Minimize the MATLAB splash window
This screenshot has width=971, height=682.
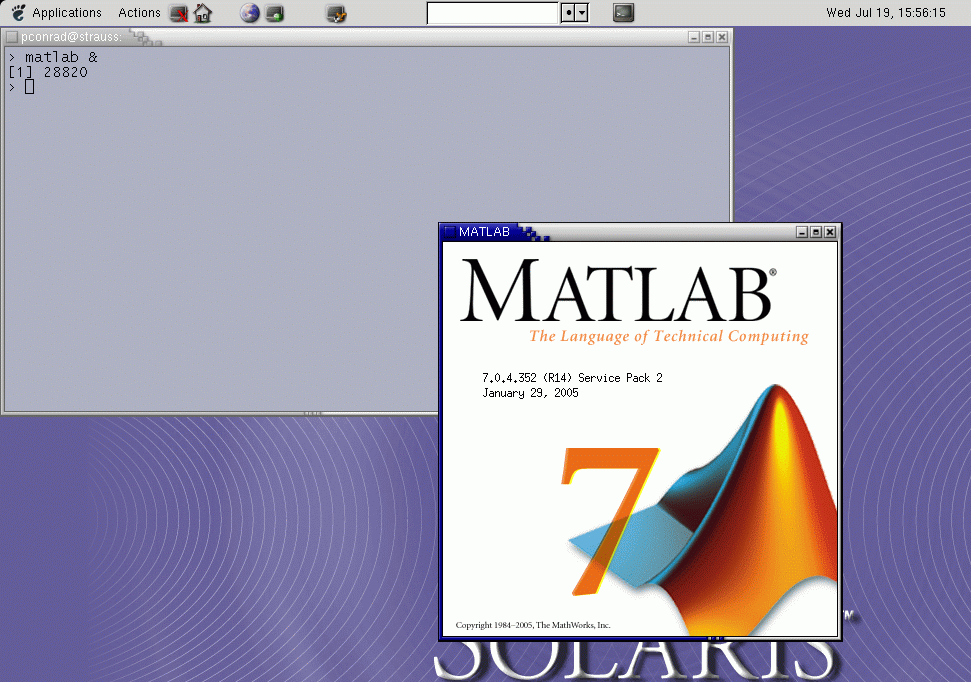(x=802, y=232)
